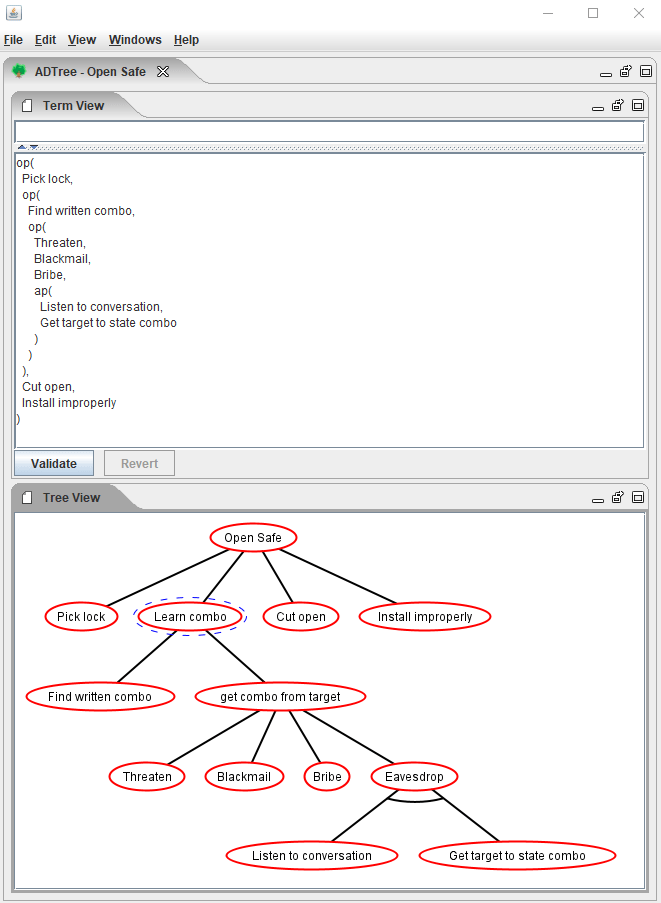
Task: Click 'Get target to state combo' term line
Action: coord(108,323)
